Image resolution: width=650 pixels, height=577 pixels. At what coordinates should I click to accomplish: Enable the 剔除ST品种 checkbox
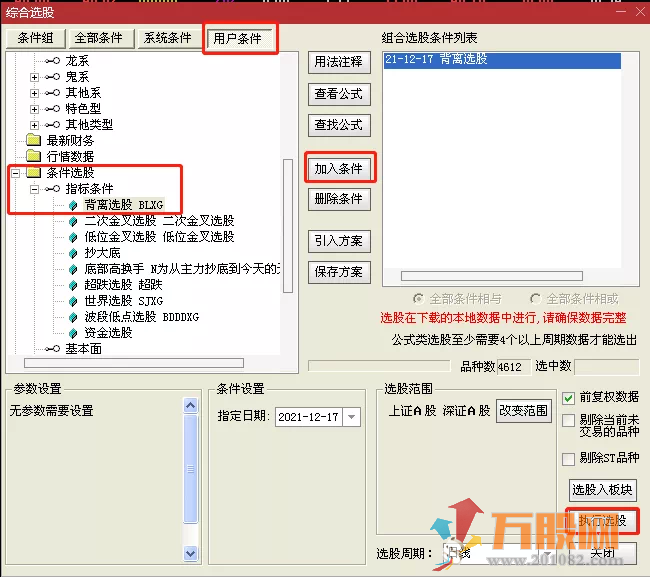[568, 459]
